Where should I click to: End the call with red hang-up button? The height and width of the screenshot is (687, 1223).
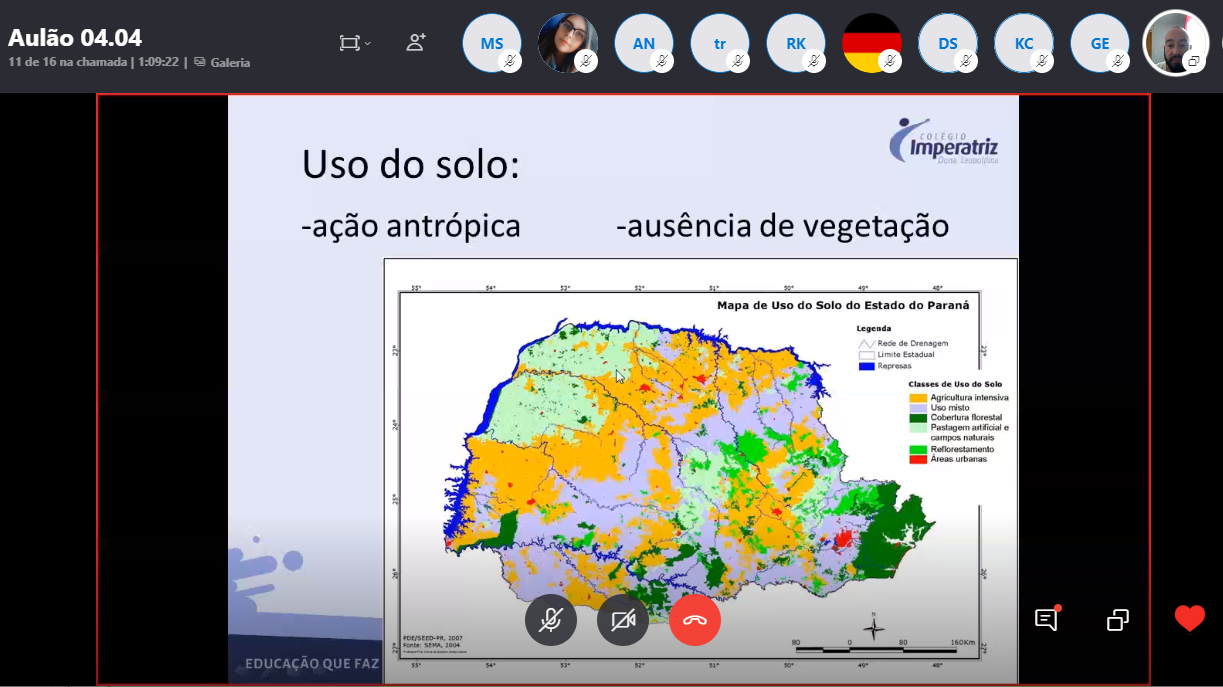point(695,620)
